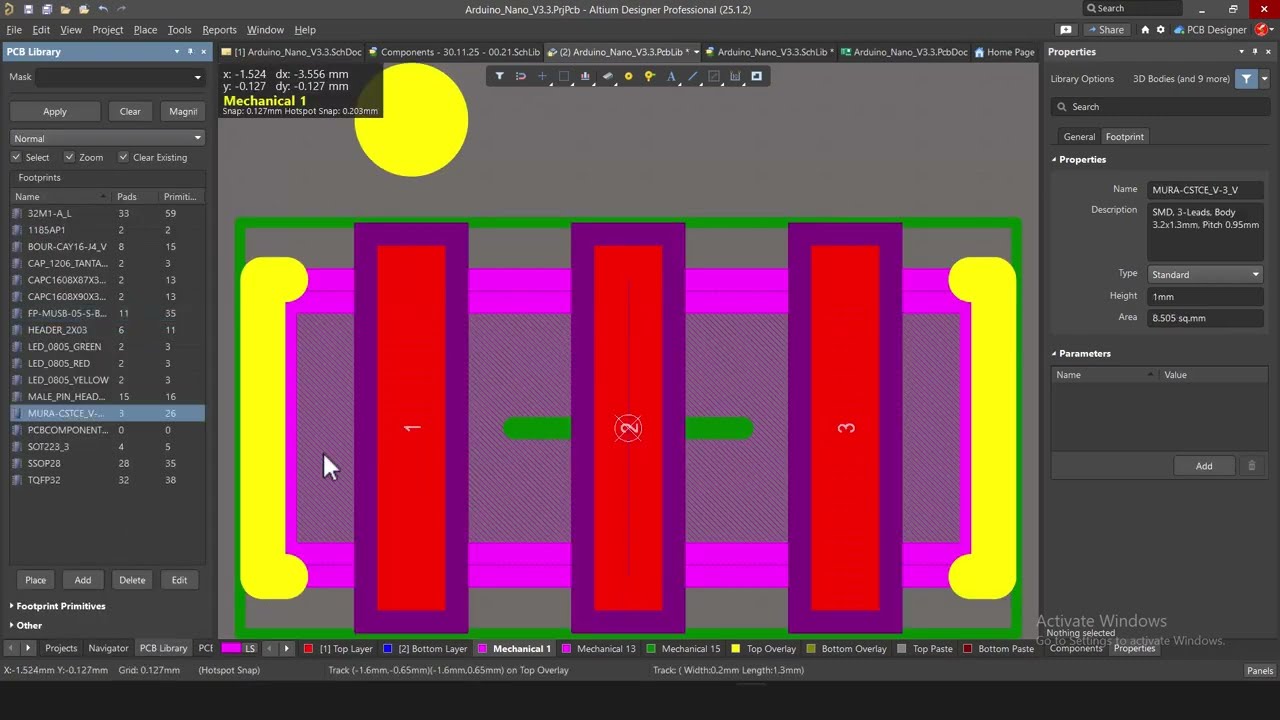Select the place pad tool
The image size is (1280, 720).
click(x=628, y=76)
